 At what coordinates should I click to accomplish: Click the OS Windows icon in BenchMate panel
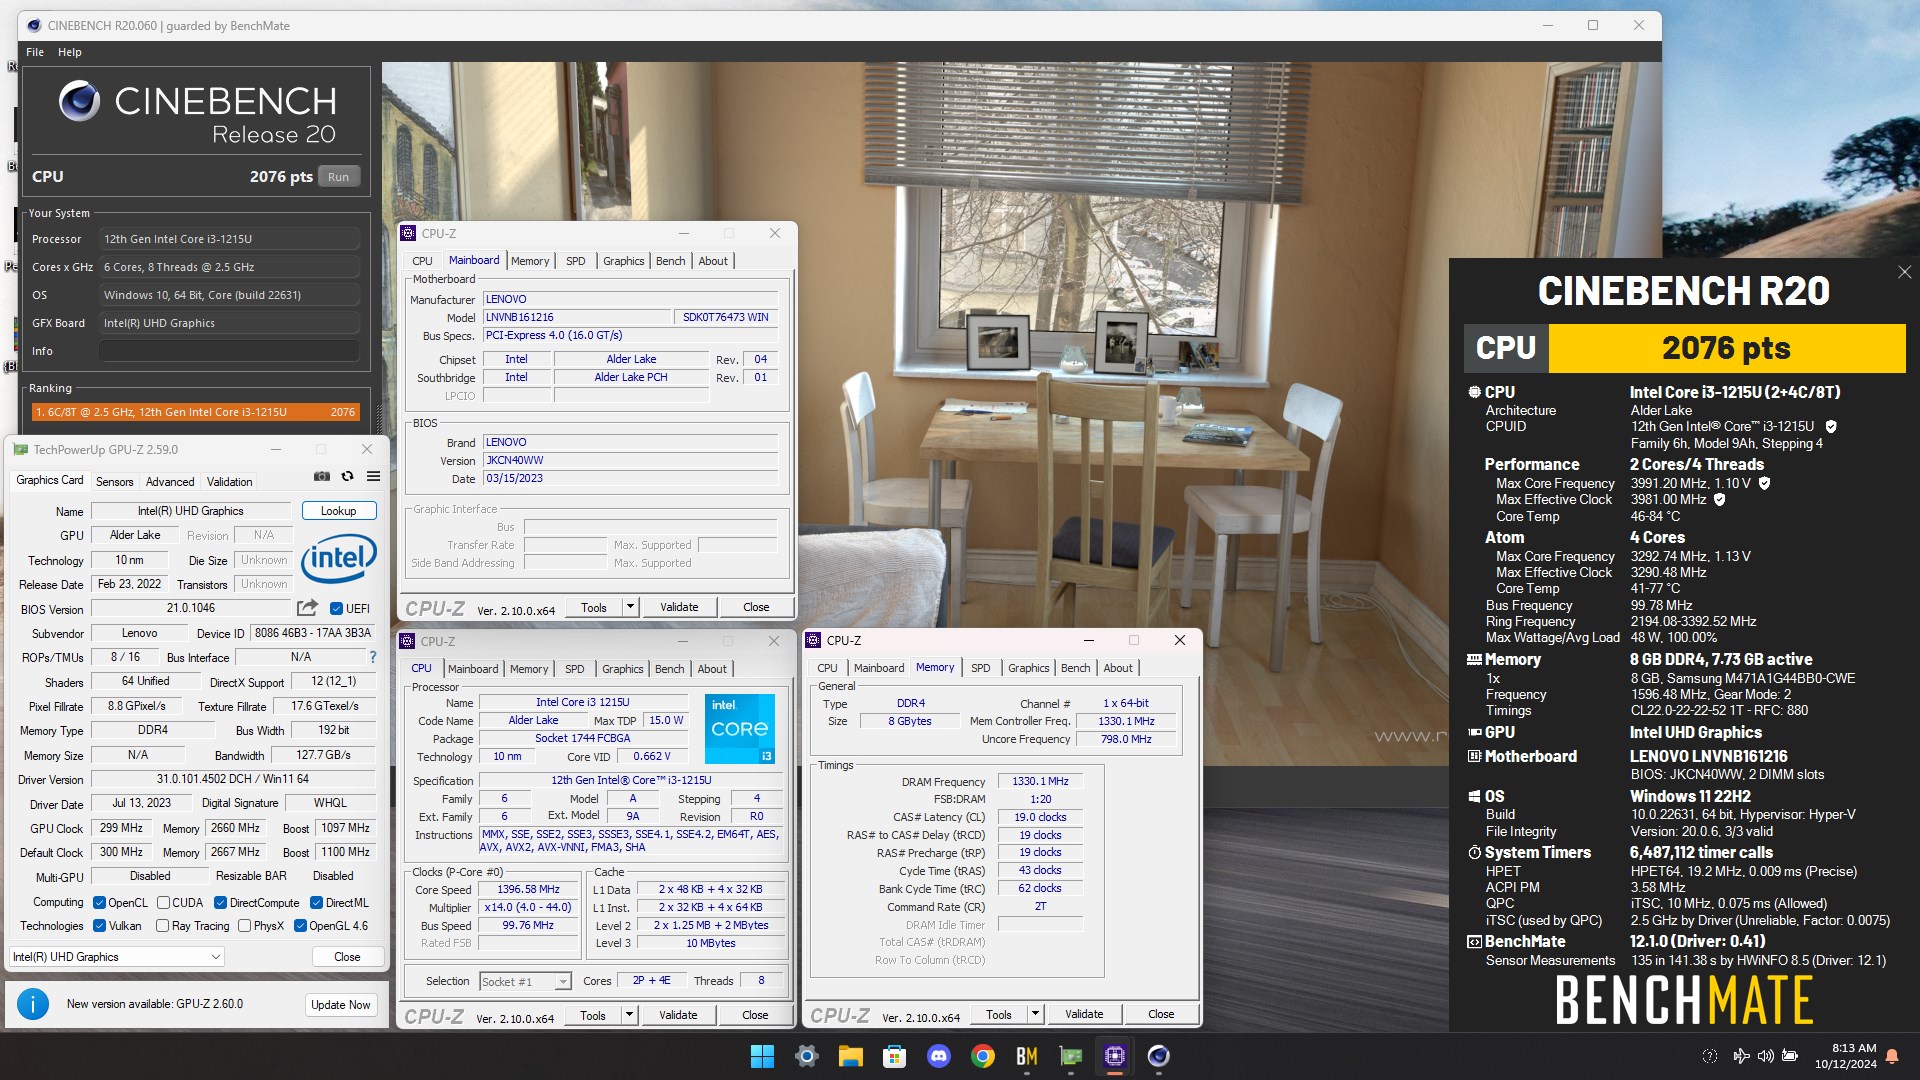(x=1474, y=797)
